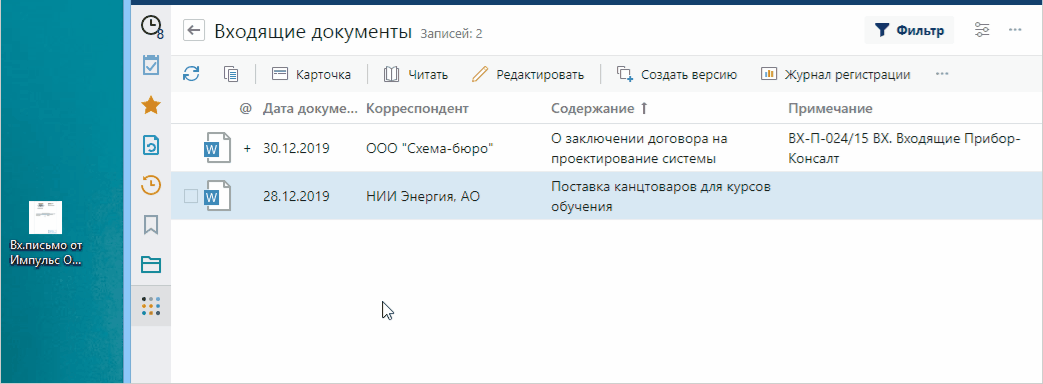Viewport: 1043px width, 384px height.
Task: Select the Вх.письмо от Импульс desktop file
Action: coord(46,234)
